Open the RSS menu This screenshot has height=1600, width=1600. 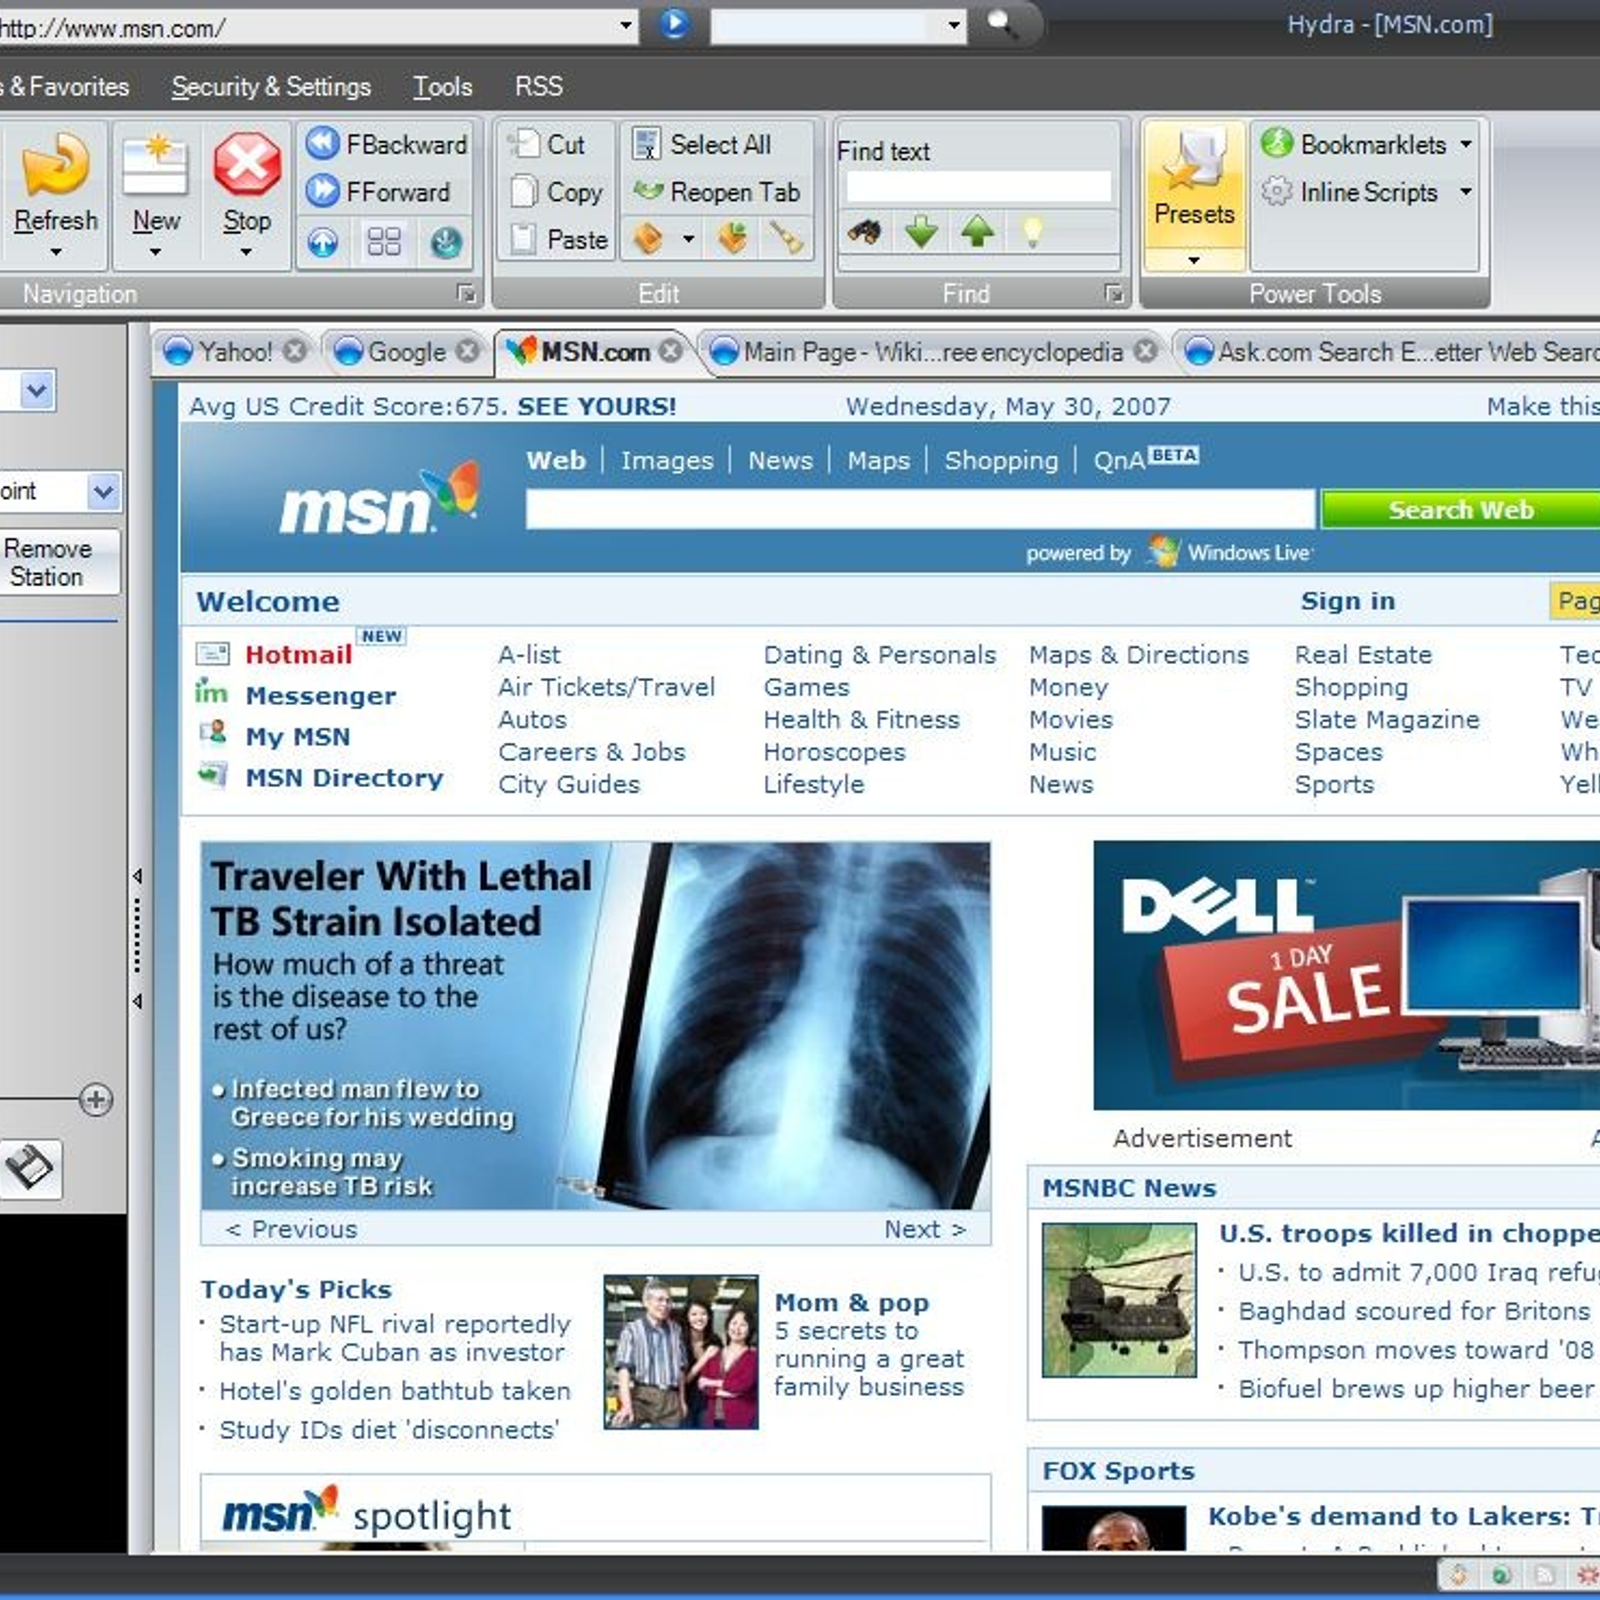539,87
